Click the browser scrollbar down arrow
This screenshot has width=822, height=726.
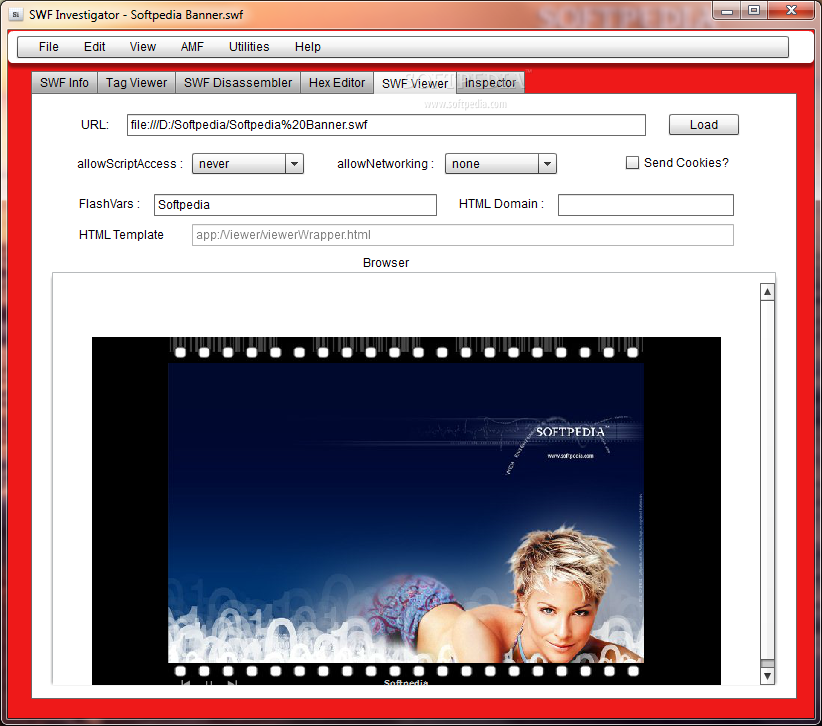[x=767, y=676]
